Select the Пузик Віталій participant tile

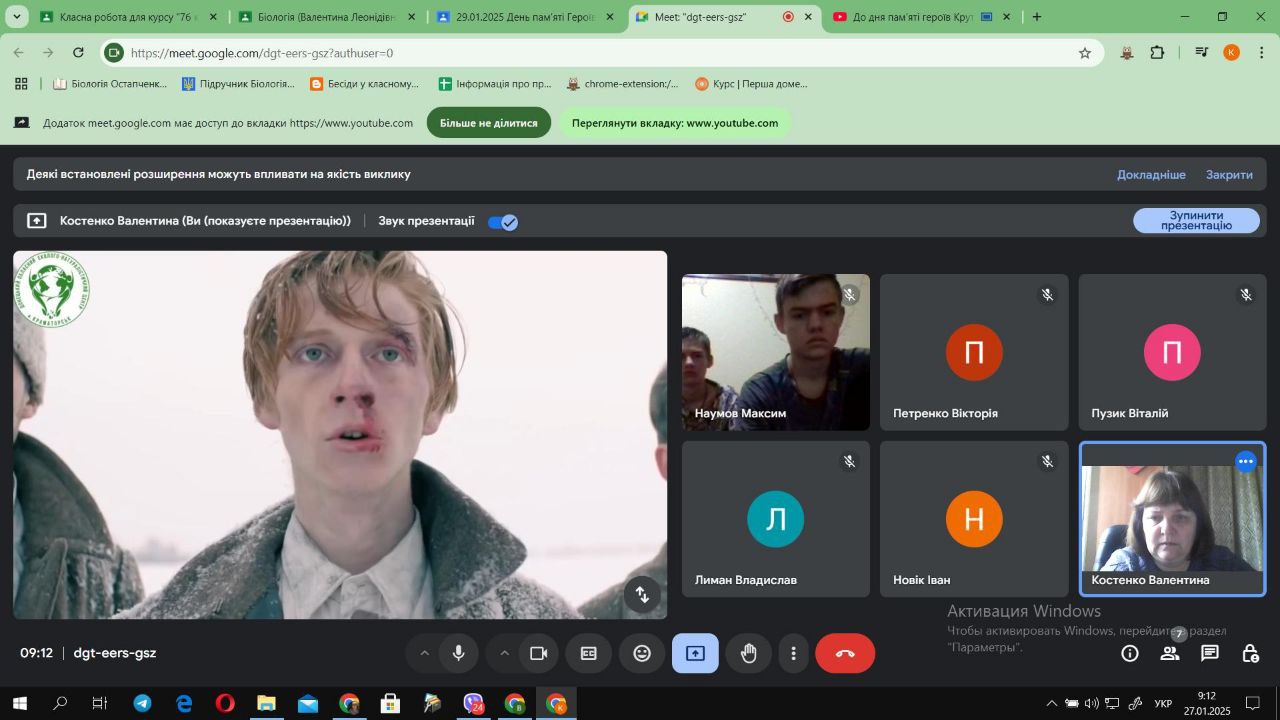[1172, 352]
